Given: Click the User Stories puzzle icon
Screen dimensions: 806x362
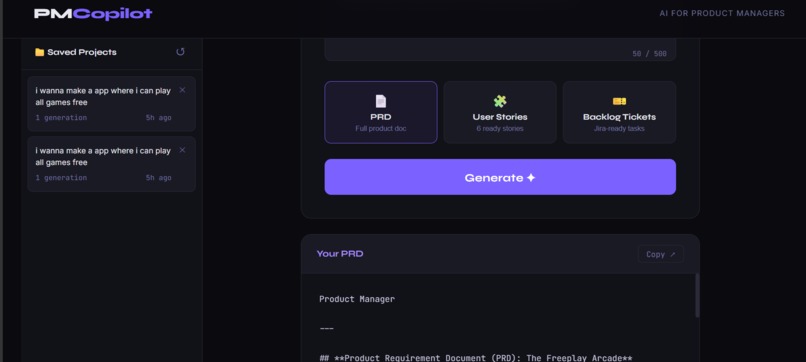Looking at the screenshot, I should [500, 101].
